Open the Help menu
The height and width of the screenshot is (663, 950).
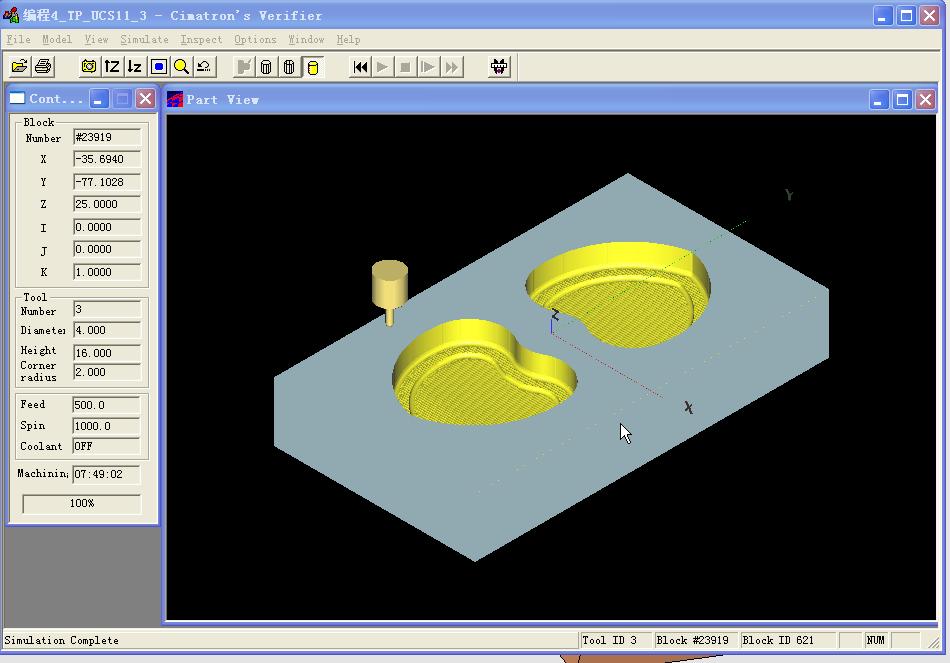pos(348,39)
